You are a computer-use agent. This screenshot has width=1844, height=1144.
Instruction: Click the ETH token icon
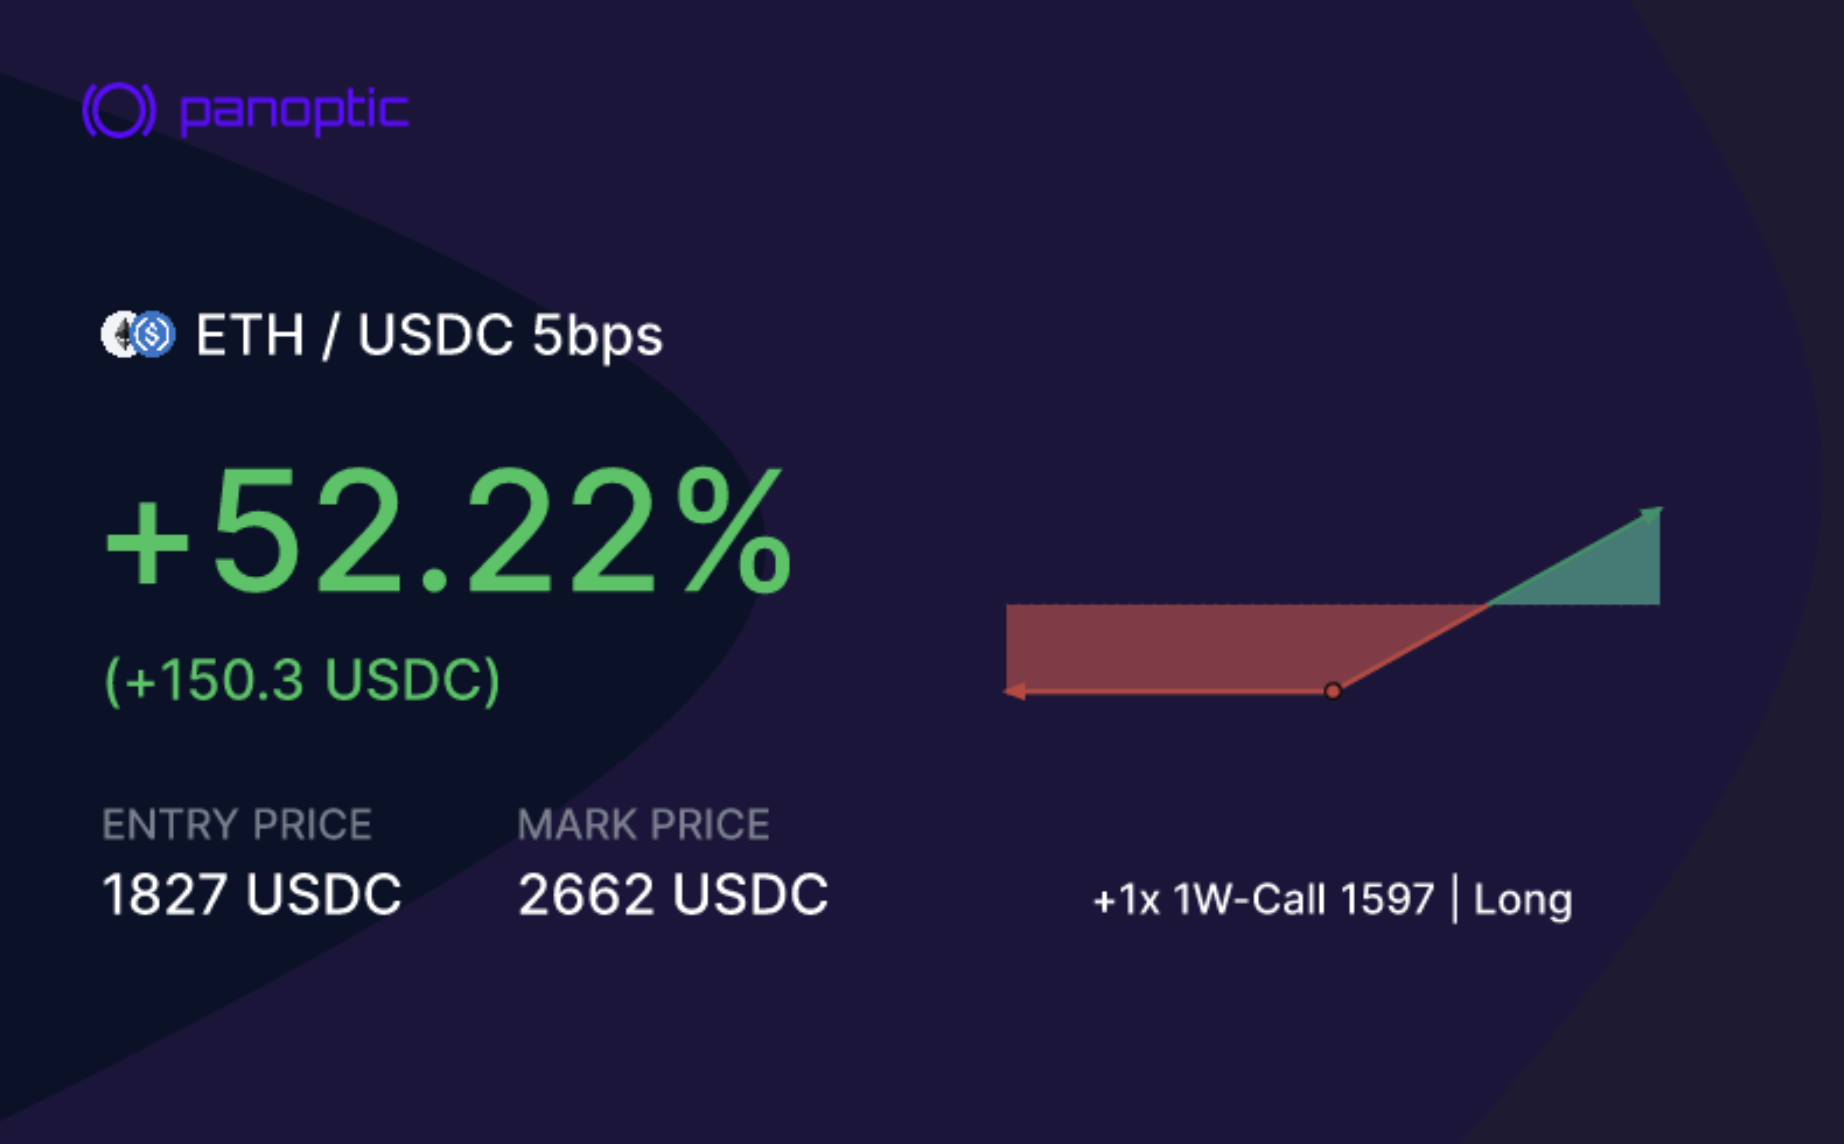coord(119,335)
